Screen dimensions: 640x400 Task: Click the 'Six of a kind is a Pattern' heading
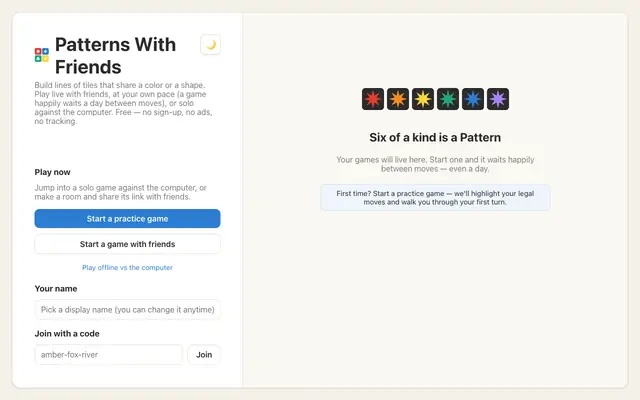click(x=435, y=138)
